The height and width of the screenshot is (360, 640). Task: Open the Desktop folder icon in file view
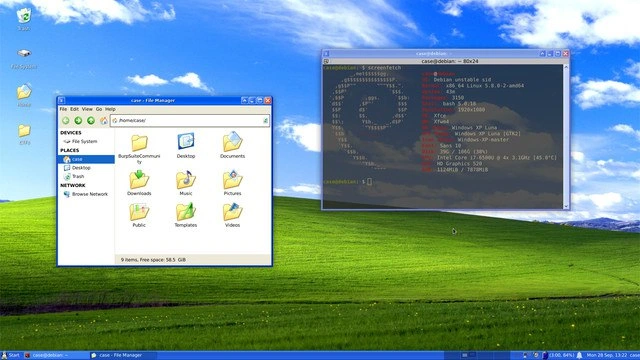pyautogui.click(x=186, y=145)
